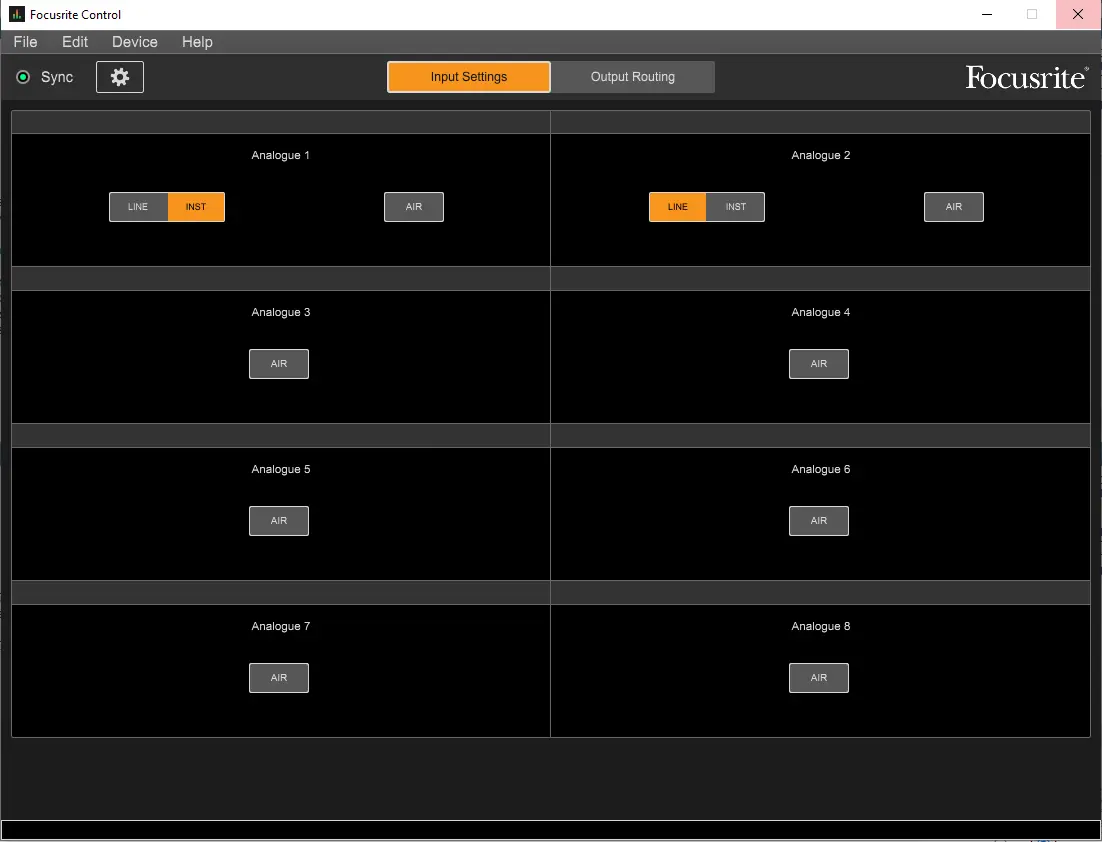Screen dimensions: 1102x842
Task: Expand the Edit menu
Action: coord(75,42)
